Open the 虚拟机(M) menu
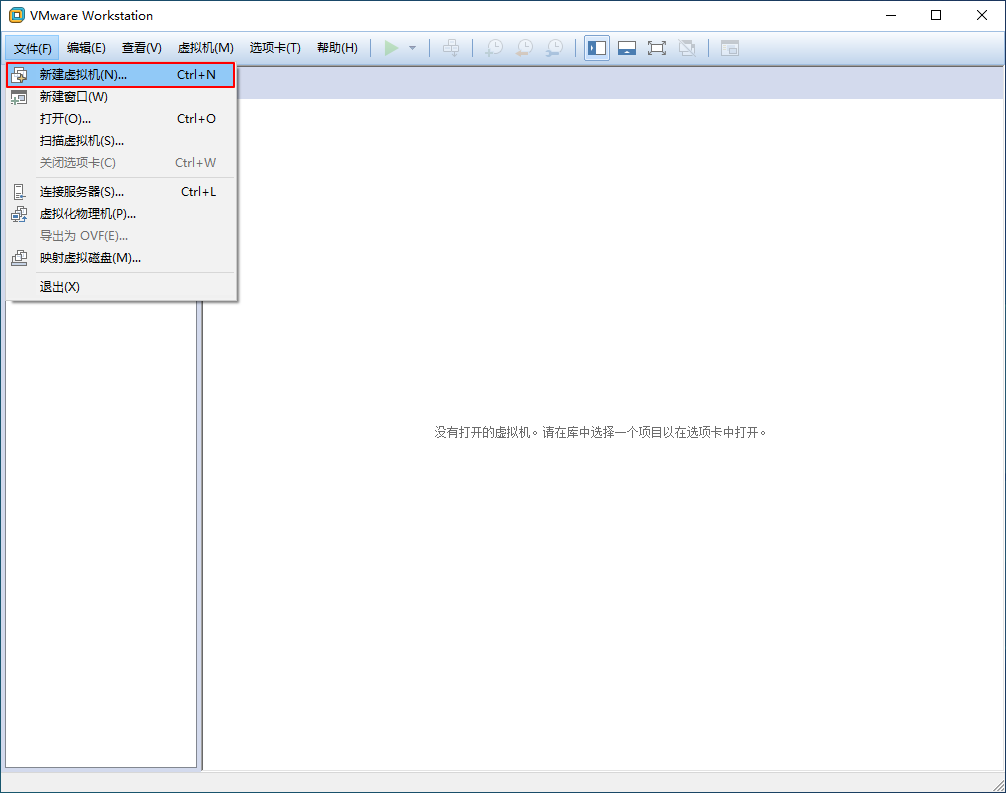1006x793 pixels. (205, 47)
